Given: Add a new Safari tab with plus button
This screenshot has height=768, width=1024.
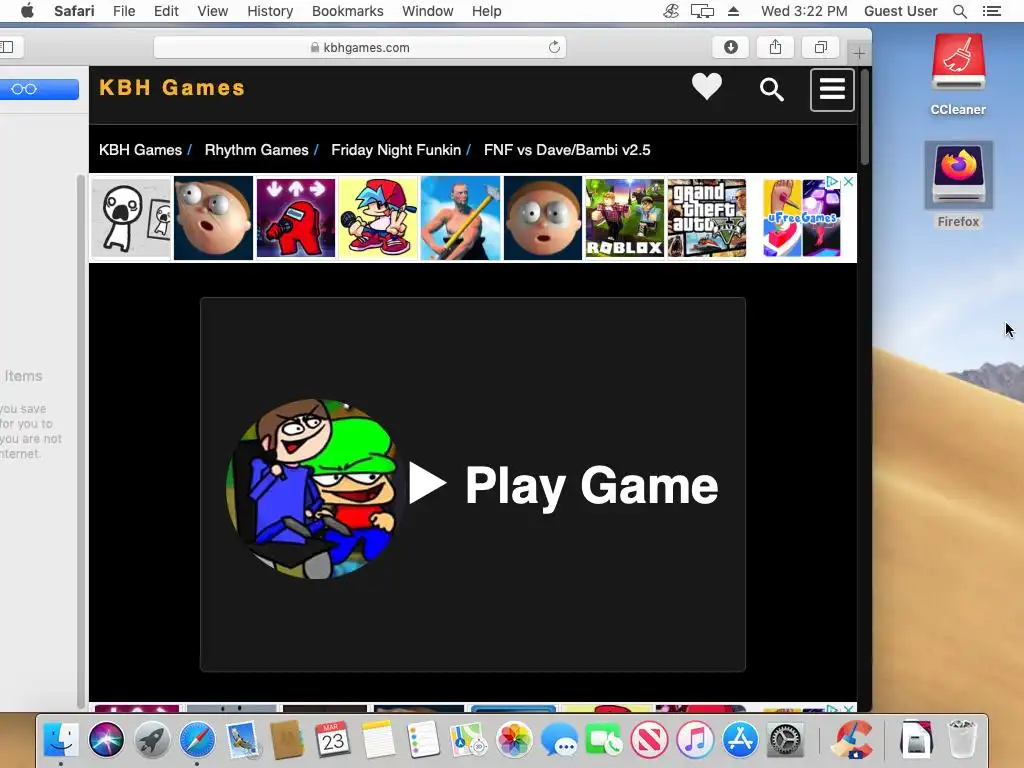Looking at the screenshot, I should (859, 53).
